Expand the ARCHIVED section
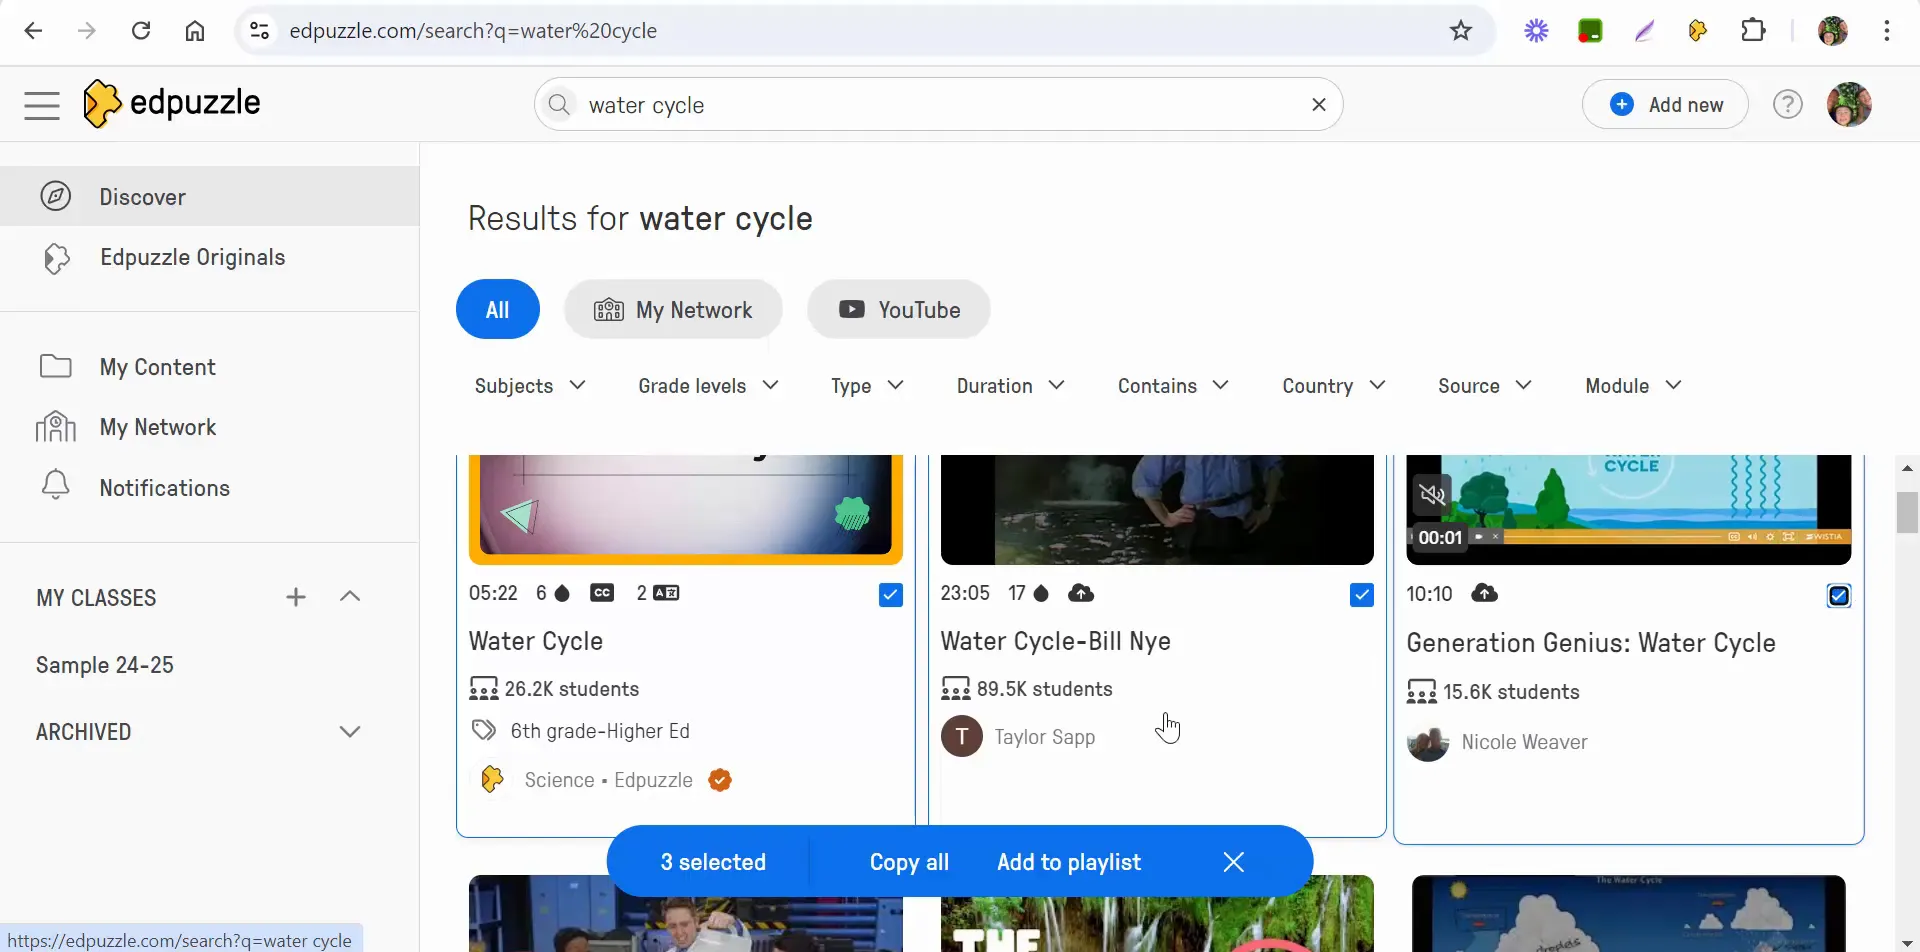The width and height of the screenshot is (1920, 952). (x=350, y=732)
